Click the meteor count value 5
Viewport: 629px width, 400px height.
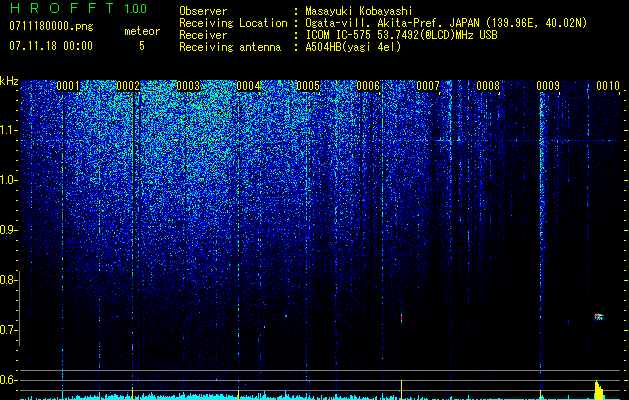click(x=142, y=46)
